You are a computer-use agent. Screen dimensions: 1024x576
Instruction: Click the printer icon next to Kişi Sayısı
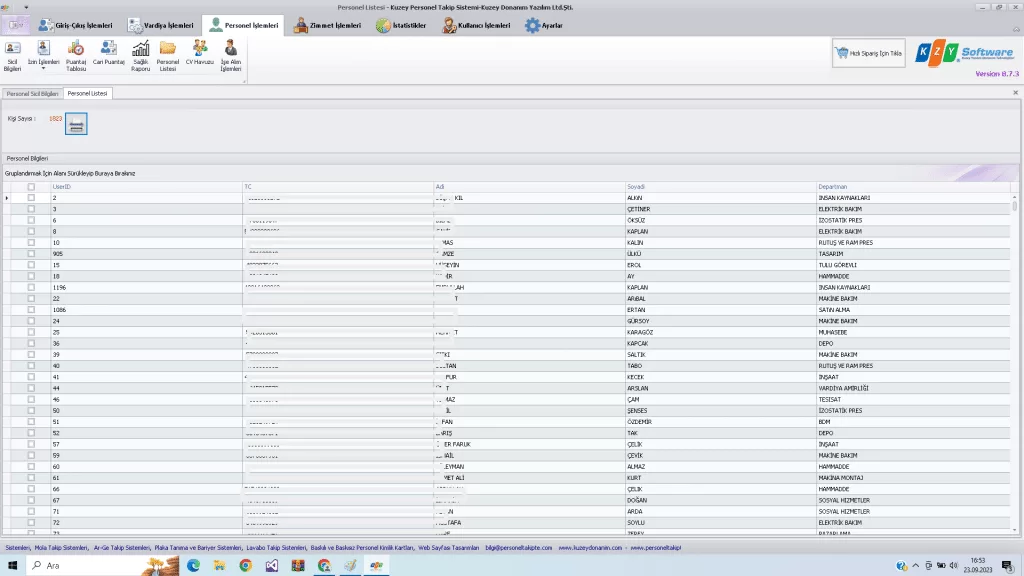[77, 123]
